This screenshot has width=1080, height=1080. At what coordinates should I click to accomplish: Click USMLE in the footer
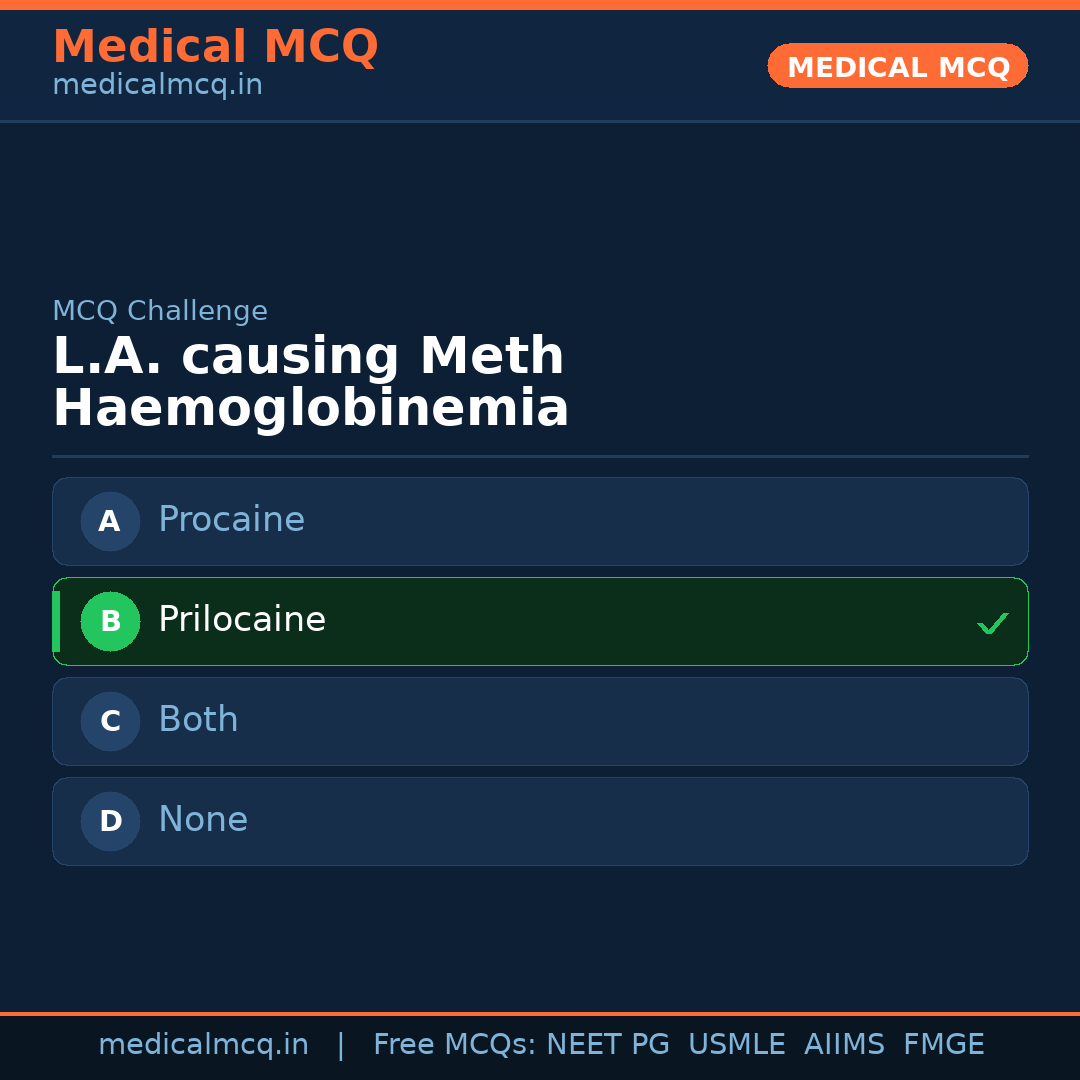pyautogui.click(x=736, y=1045)
